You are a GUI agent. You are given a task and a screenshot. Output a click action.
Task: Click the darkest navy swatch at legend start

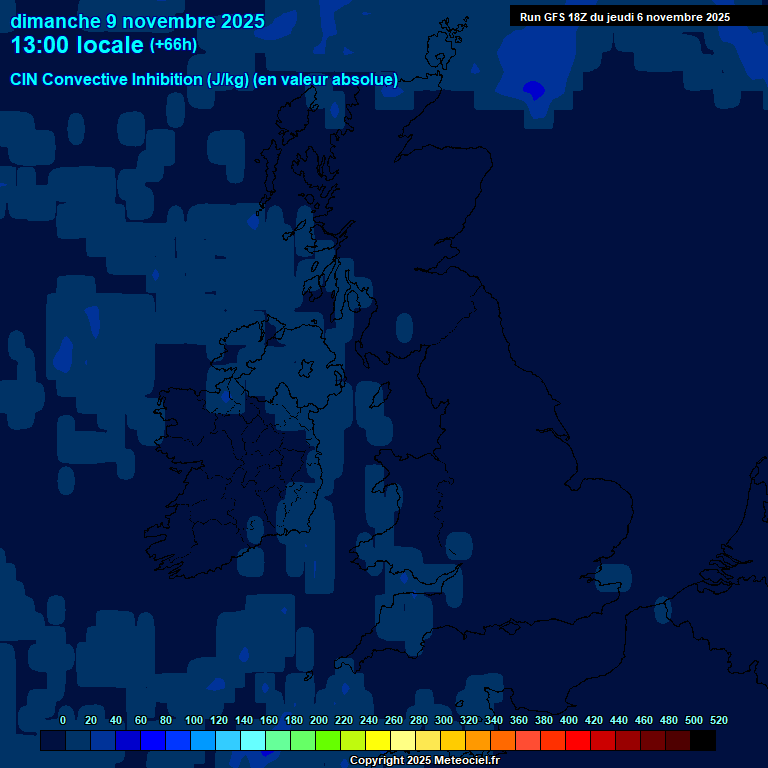(53, 741)
